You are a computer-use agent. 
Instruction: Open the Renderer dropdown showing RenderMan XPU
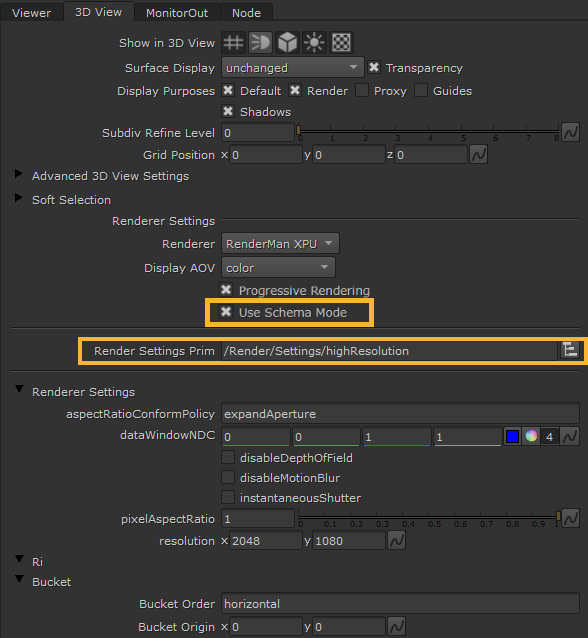click(x=280, y=244)
